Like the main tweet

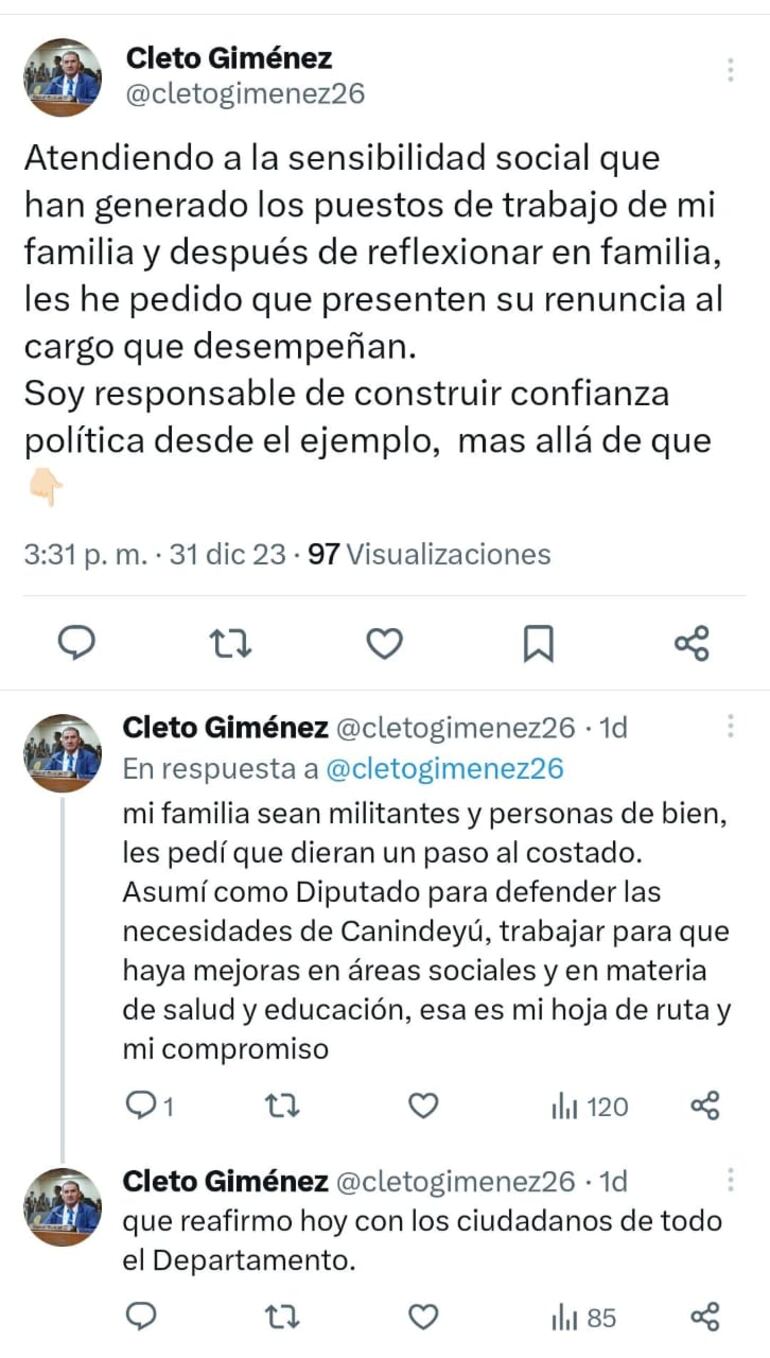coord(385,645)
